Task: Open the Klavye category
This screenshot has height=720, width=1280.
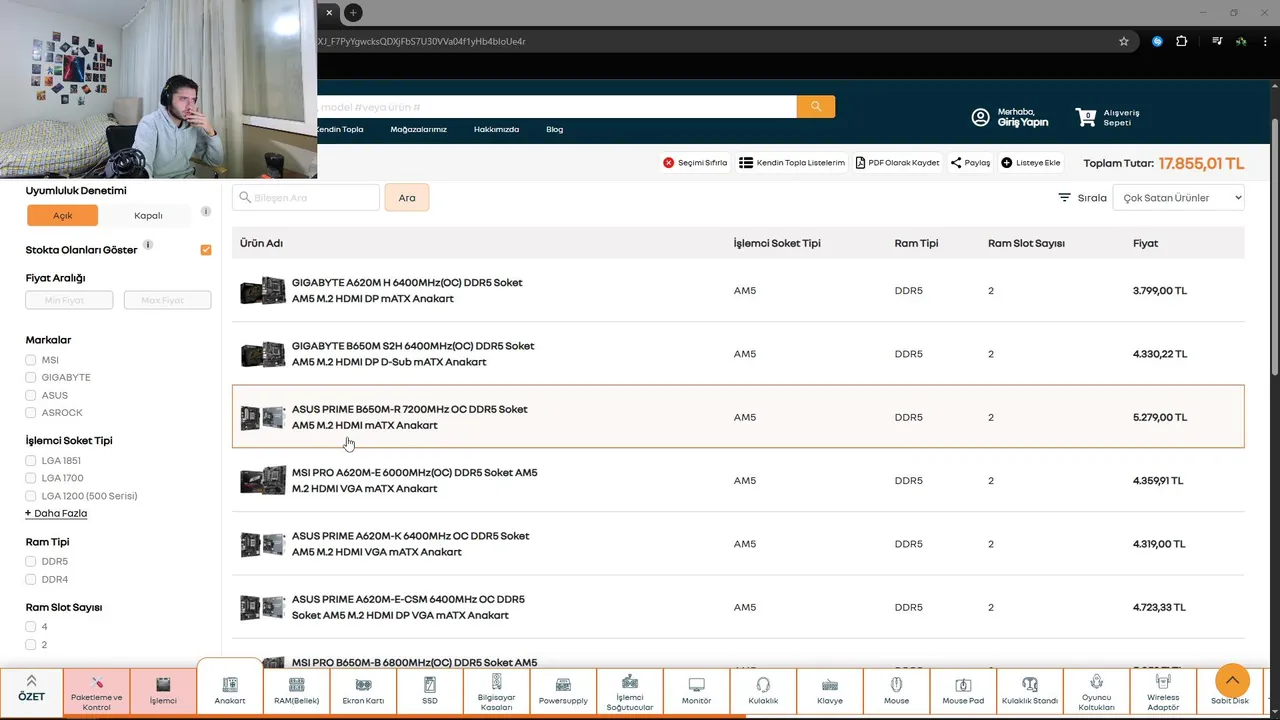Action: tap(830, 692)
